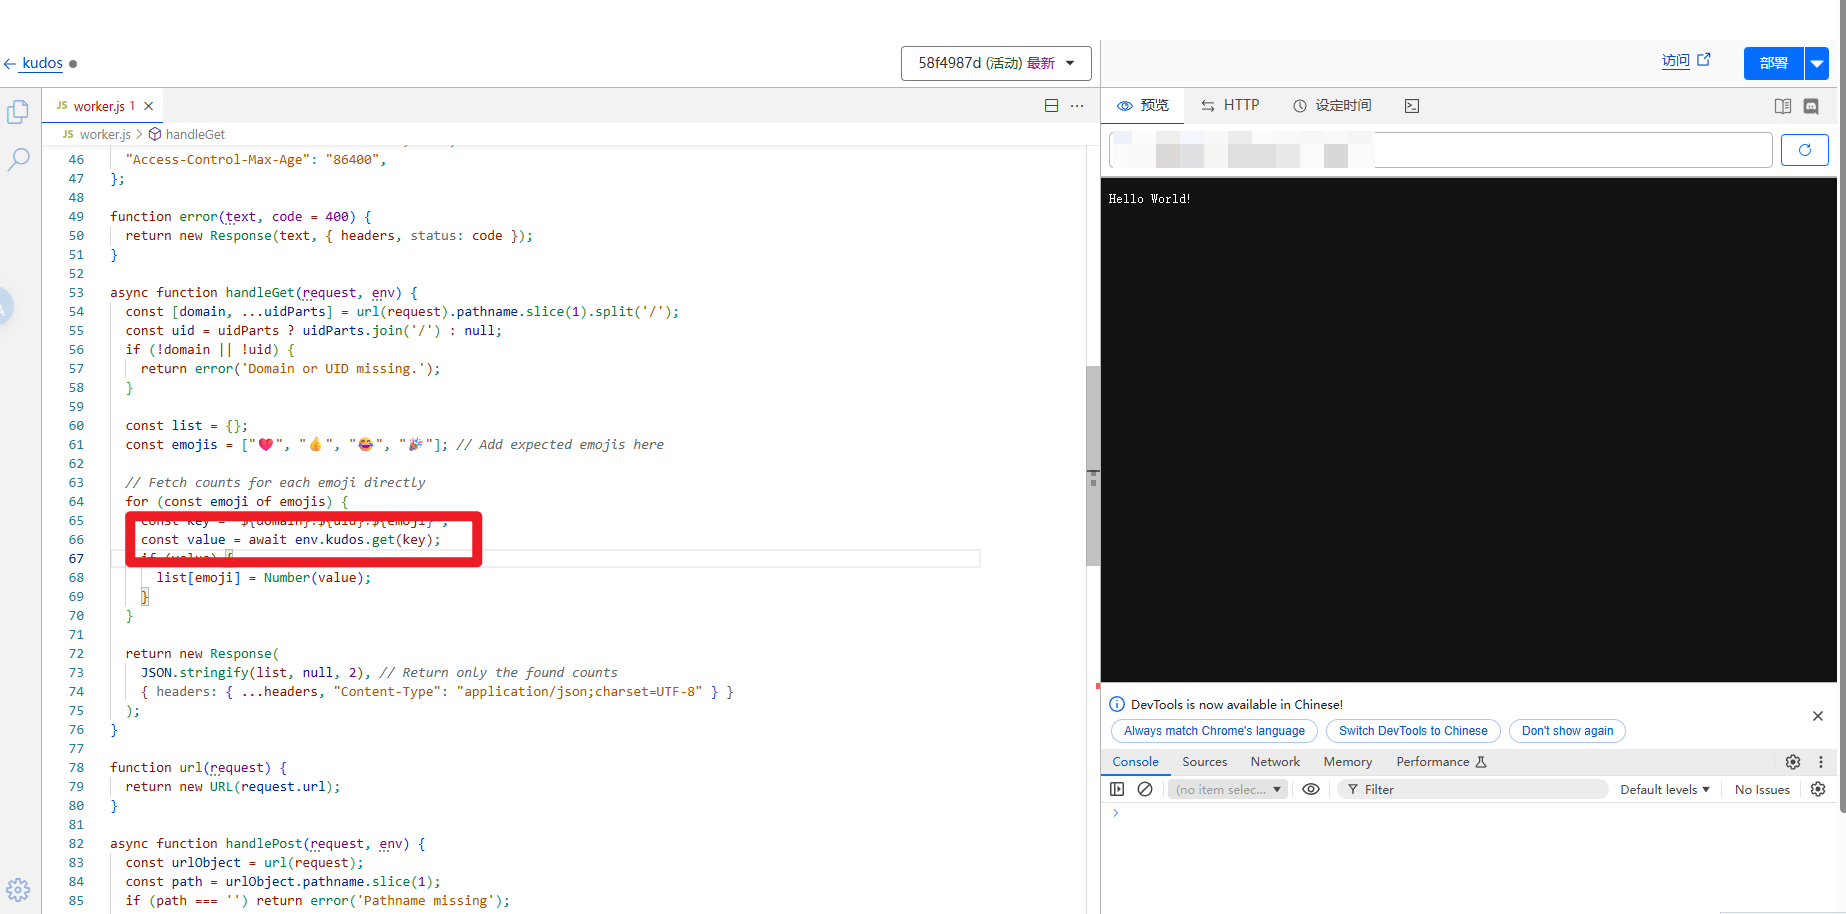Open the Default levels dropdown
1846x914 pixels.
pyautogui.click(x=1664, y=789)
